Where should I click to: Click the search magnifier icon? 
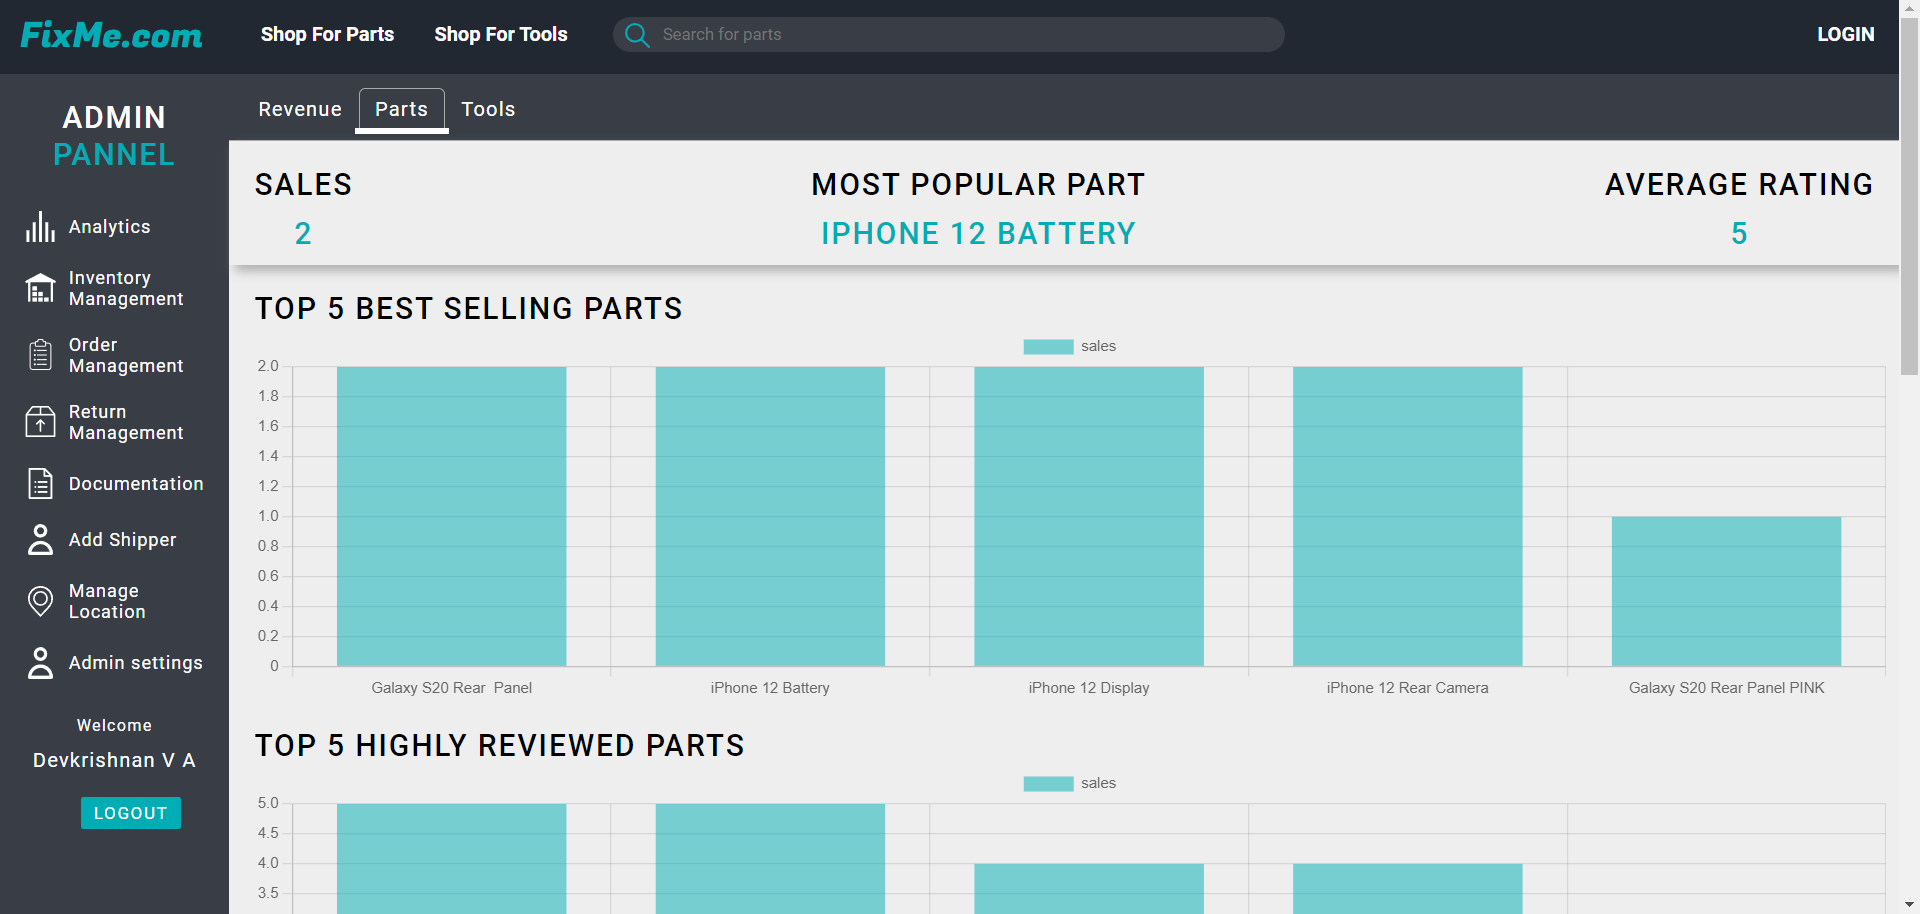[x=637, y=34]
